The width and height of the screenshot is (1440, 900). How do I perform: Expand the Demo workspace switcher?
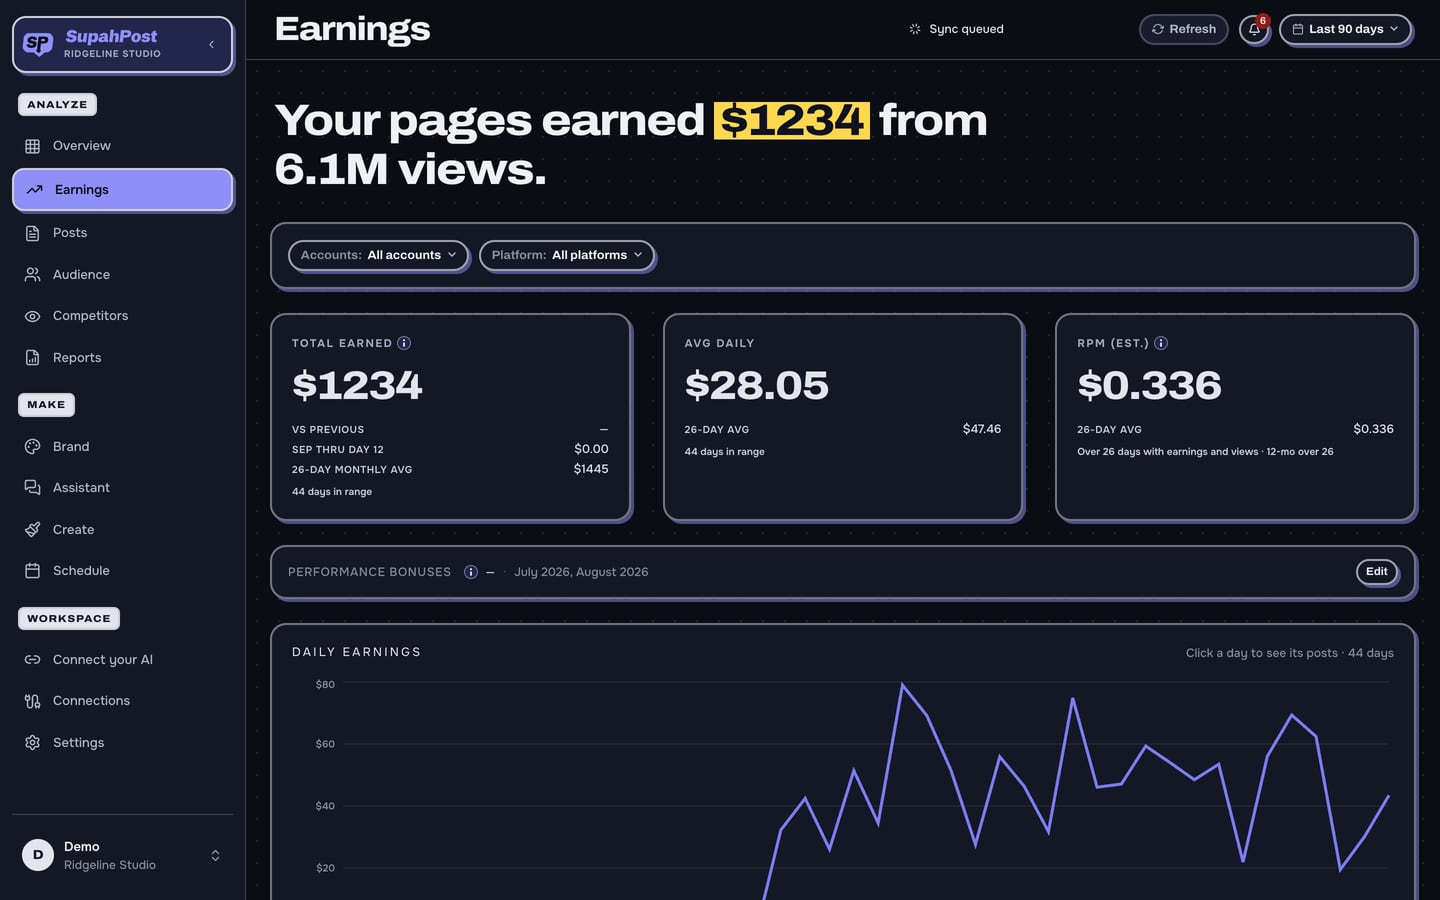[215, 856]
